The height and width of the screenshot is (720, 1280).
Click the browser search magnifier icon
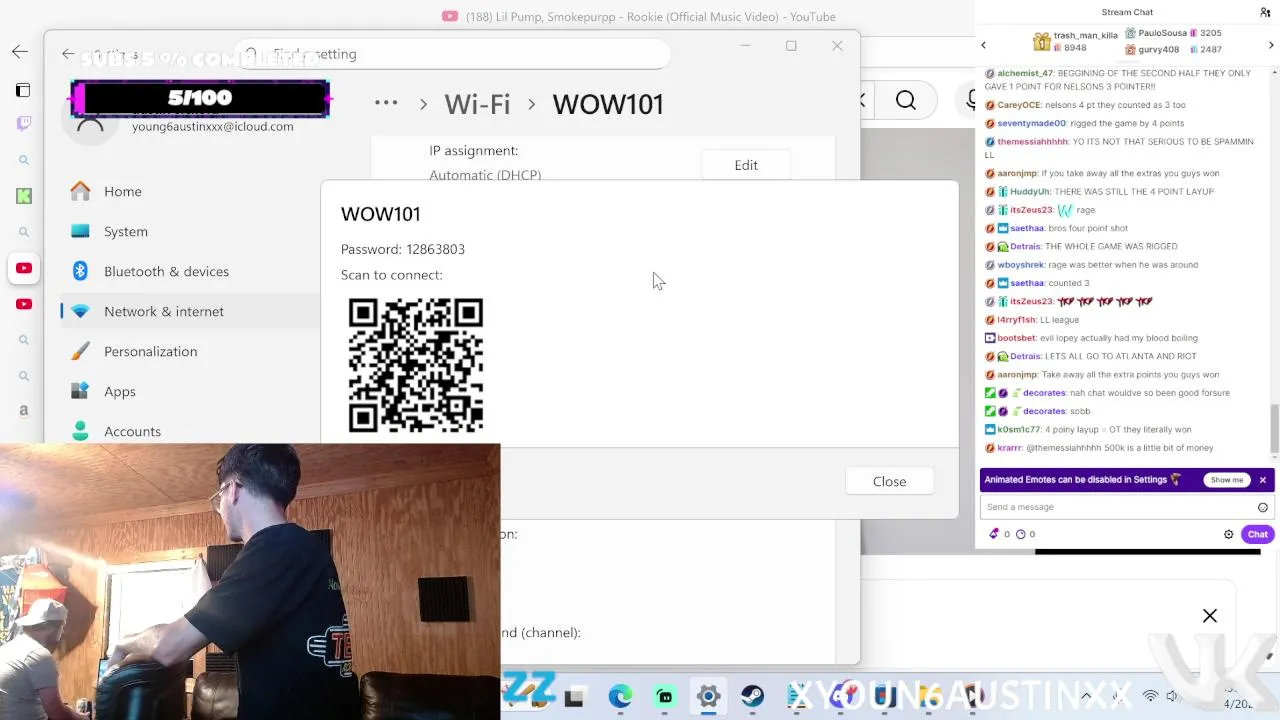click(906, 100)
